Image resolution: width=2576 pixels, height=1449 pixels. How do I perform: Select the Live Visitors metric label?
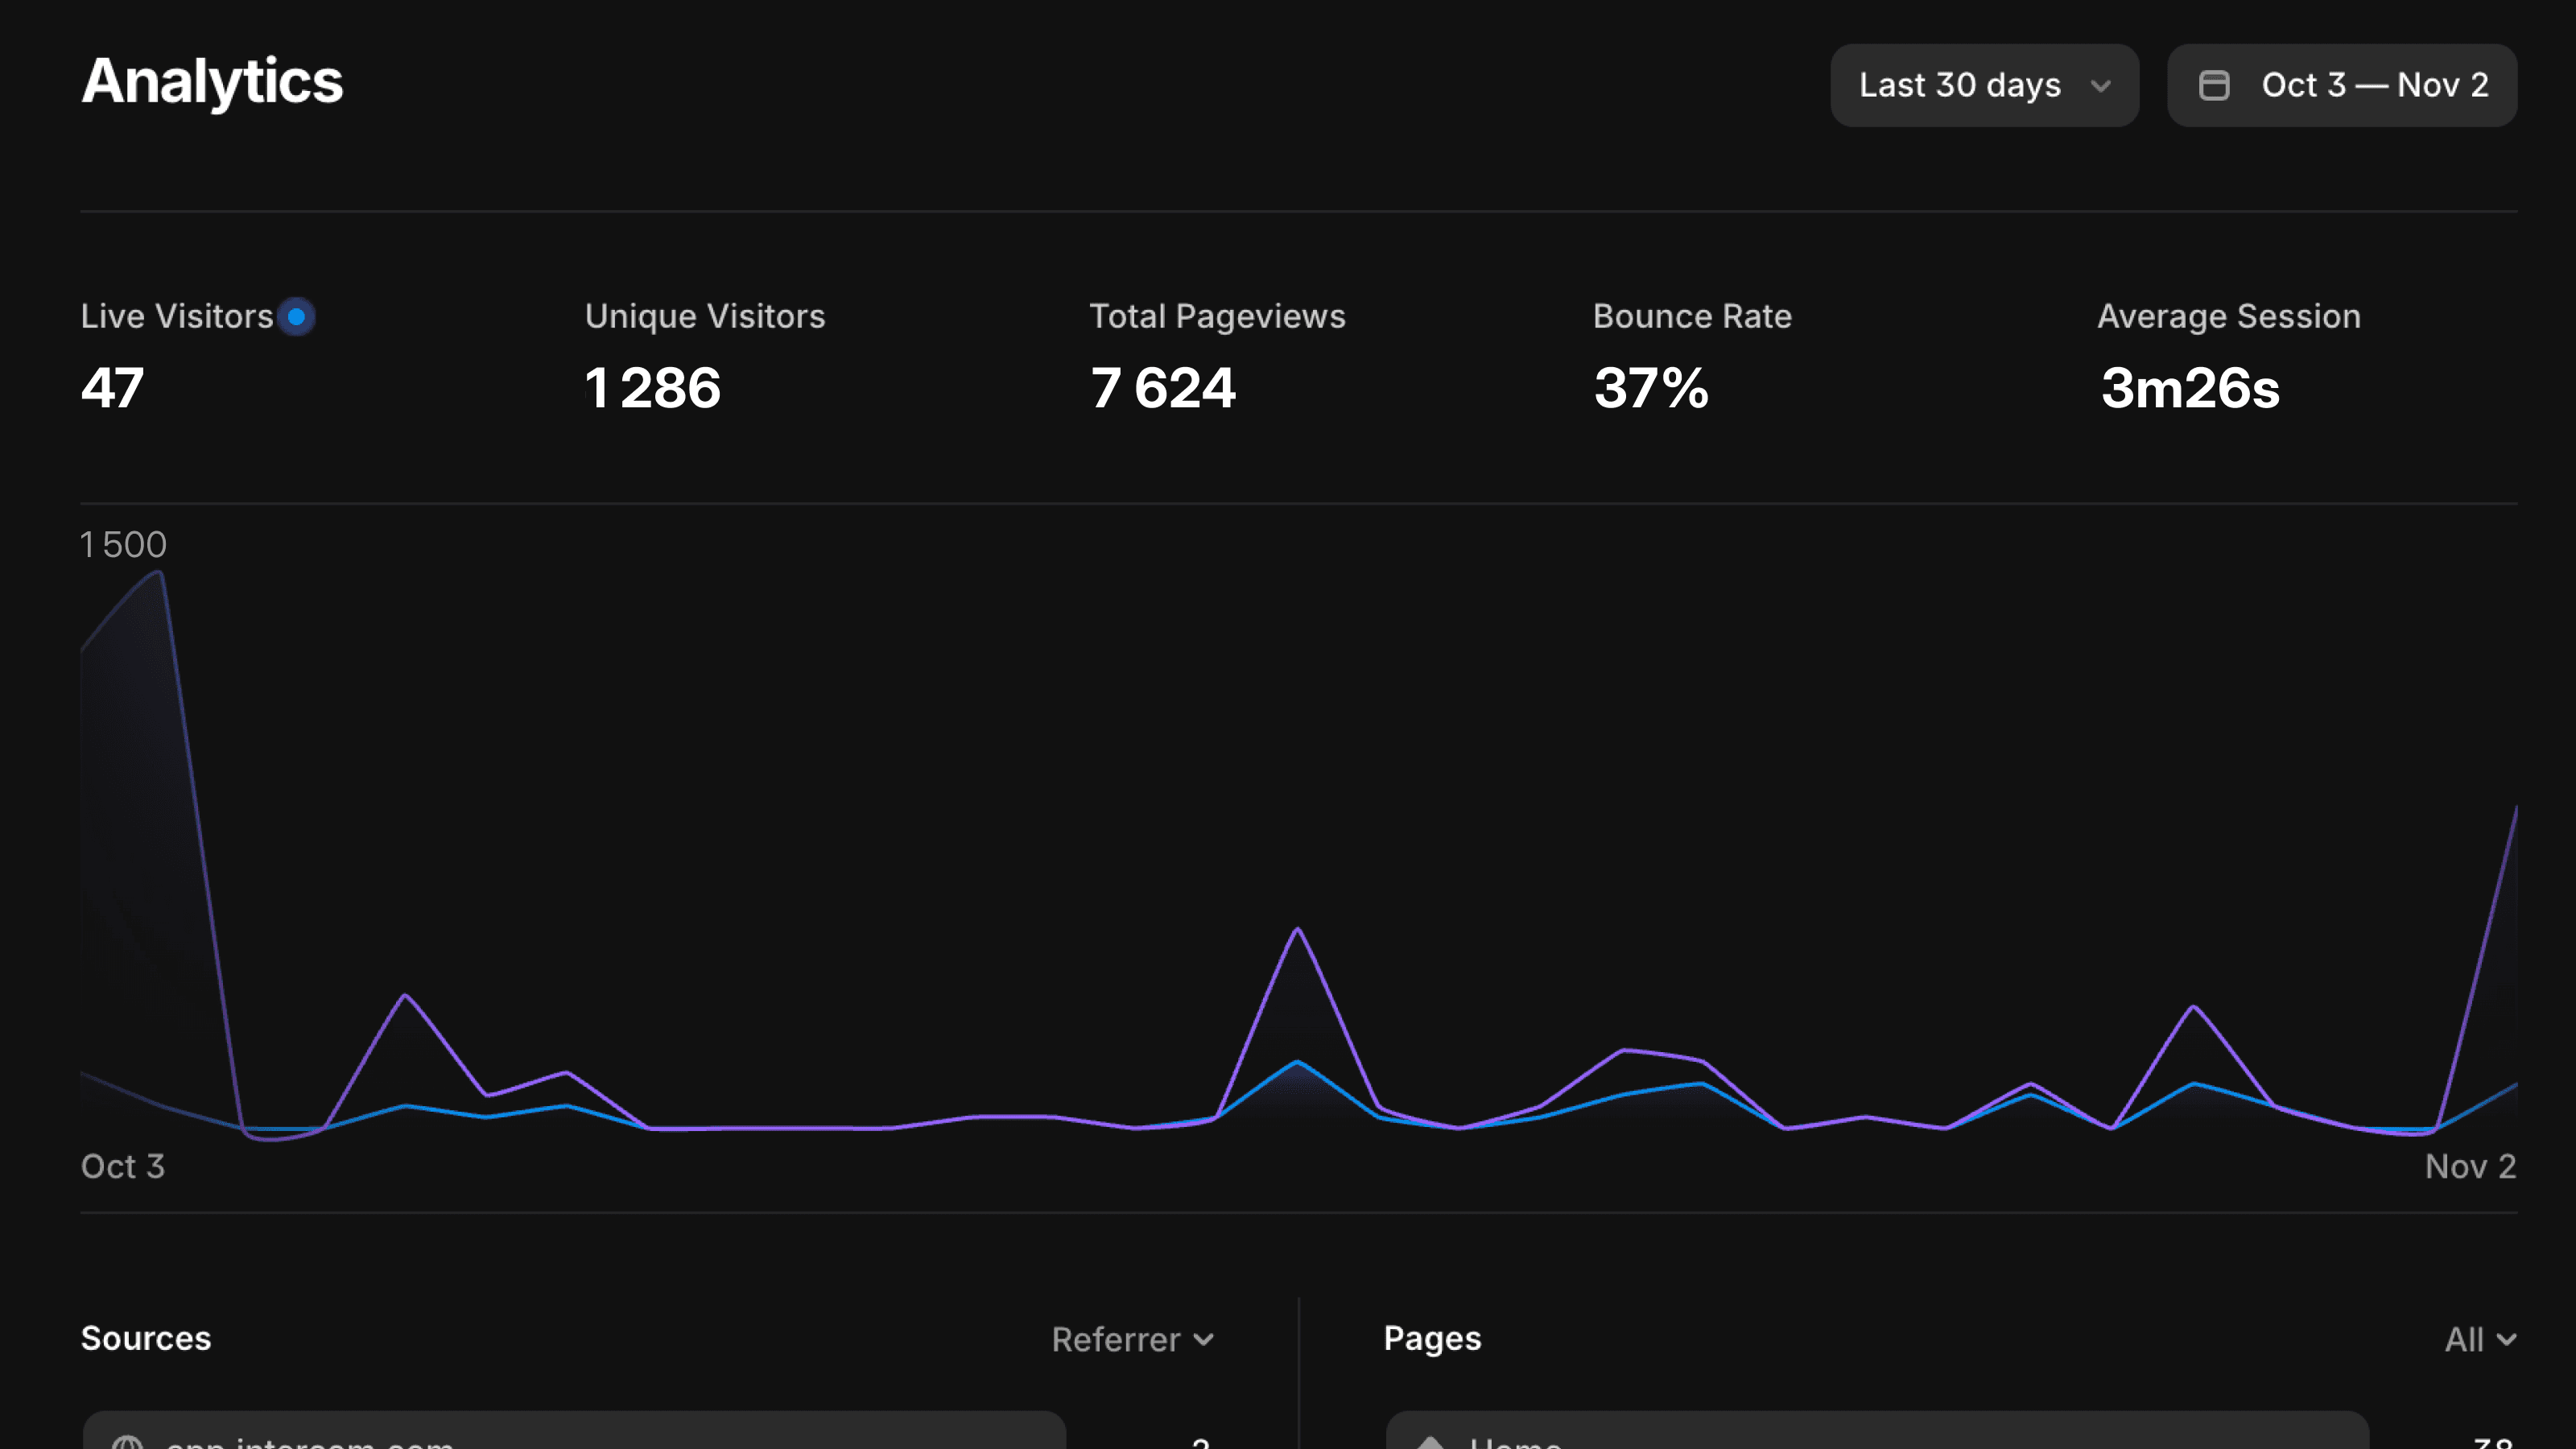click(x=176, y=316)
